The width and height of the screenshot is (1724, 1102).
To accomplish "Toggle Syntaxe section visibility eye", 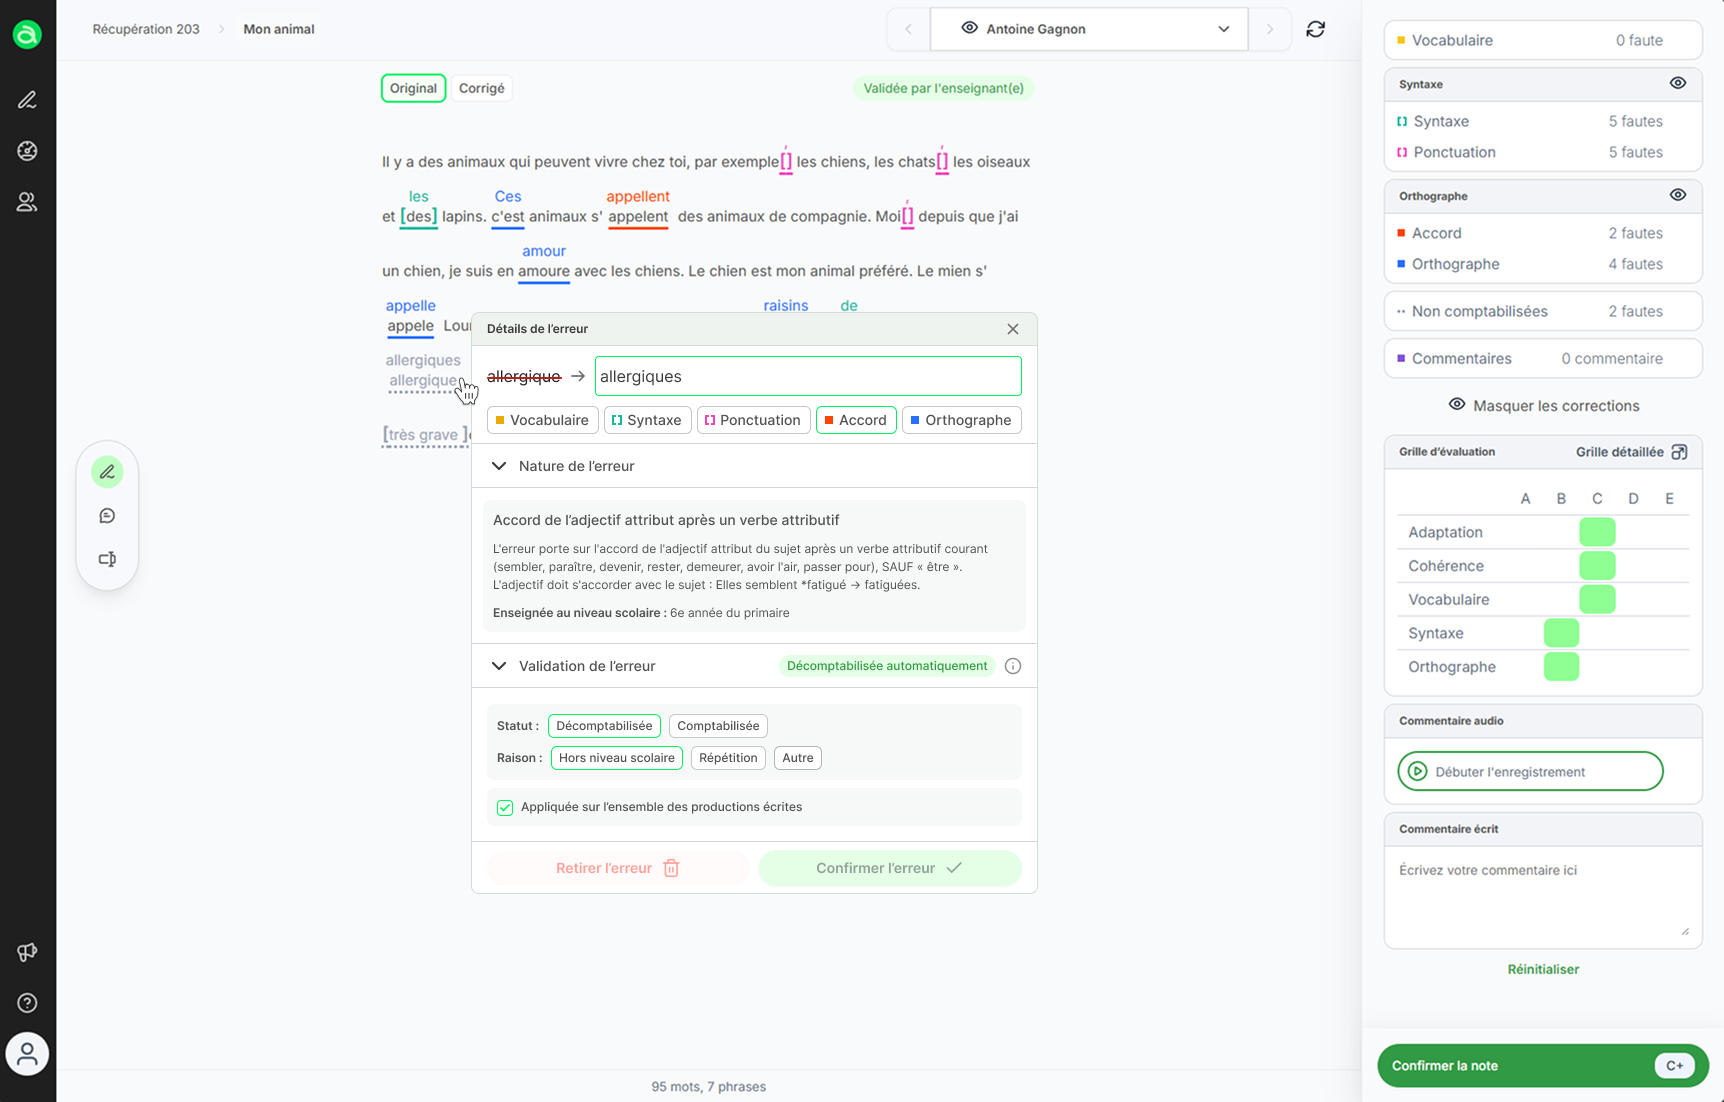I will 1678,84.
